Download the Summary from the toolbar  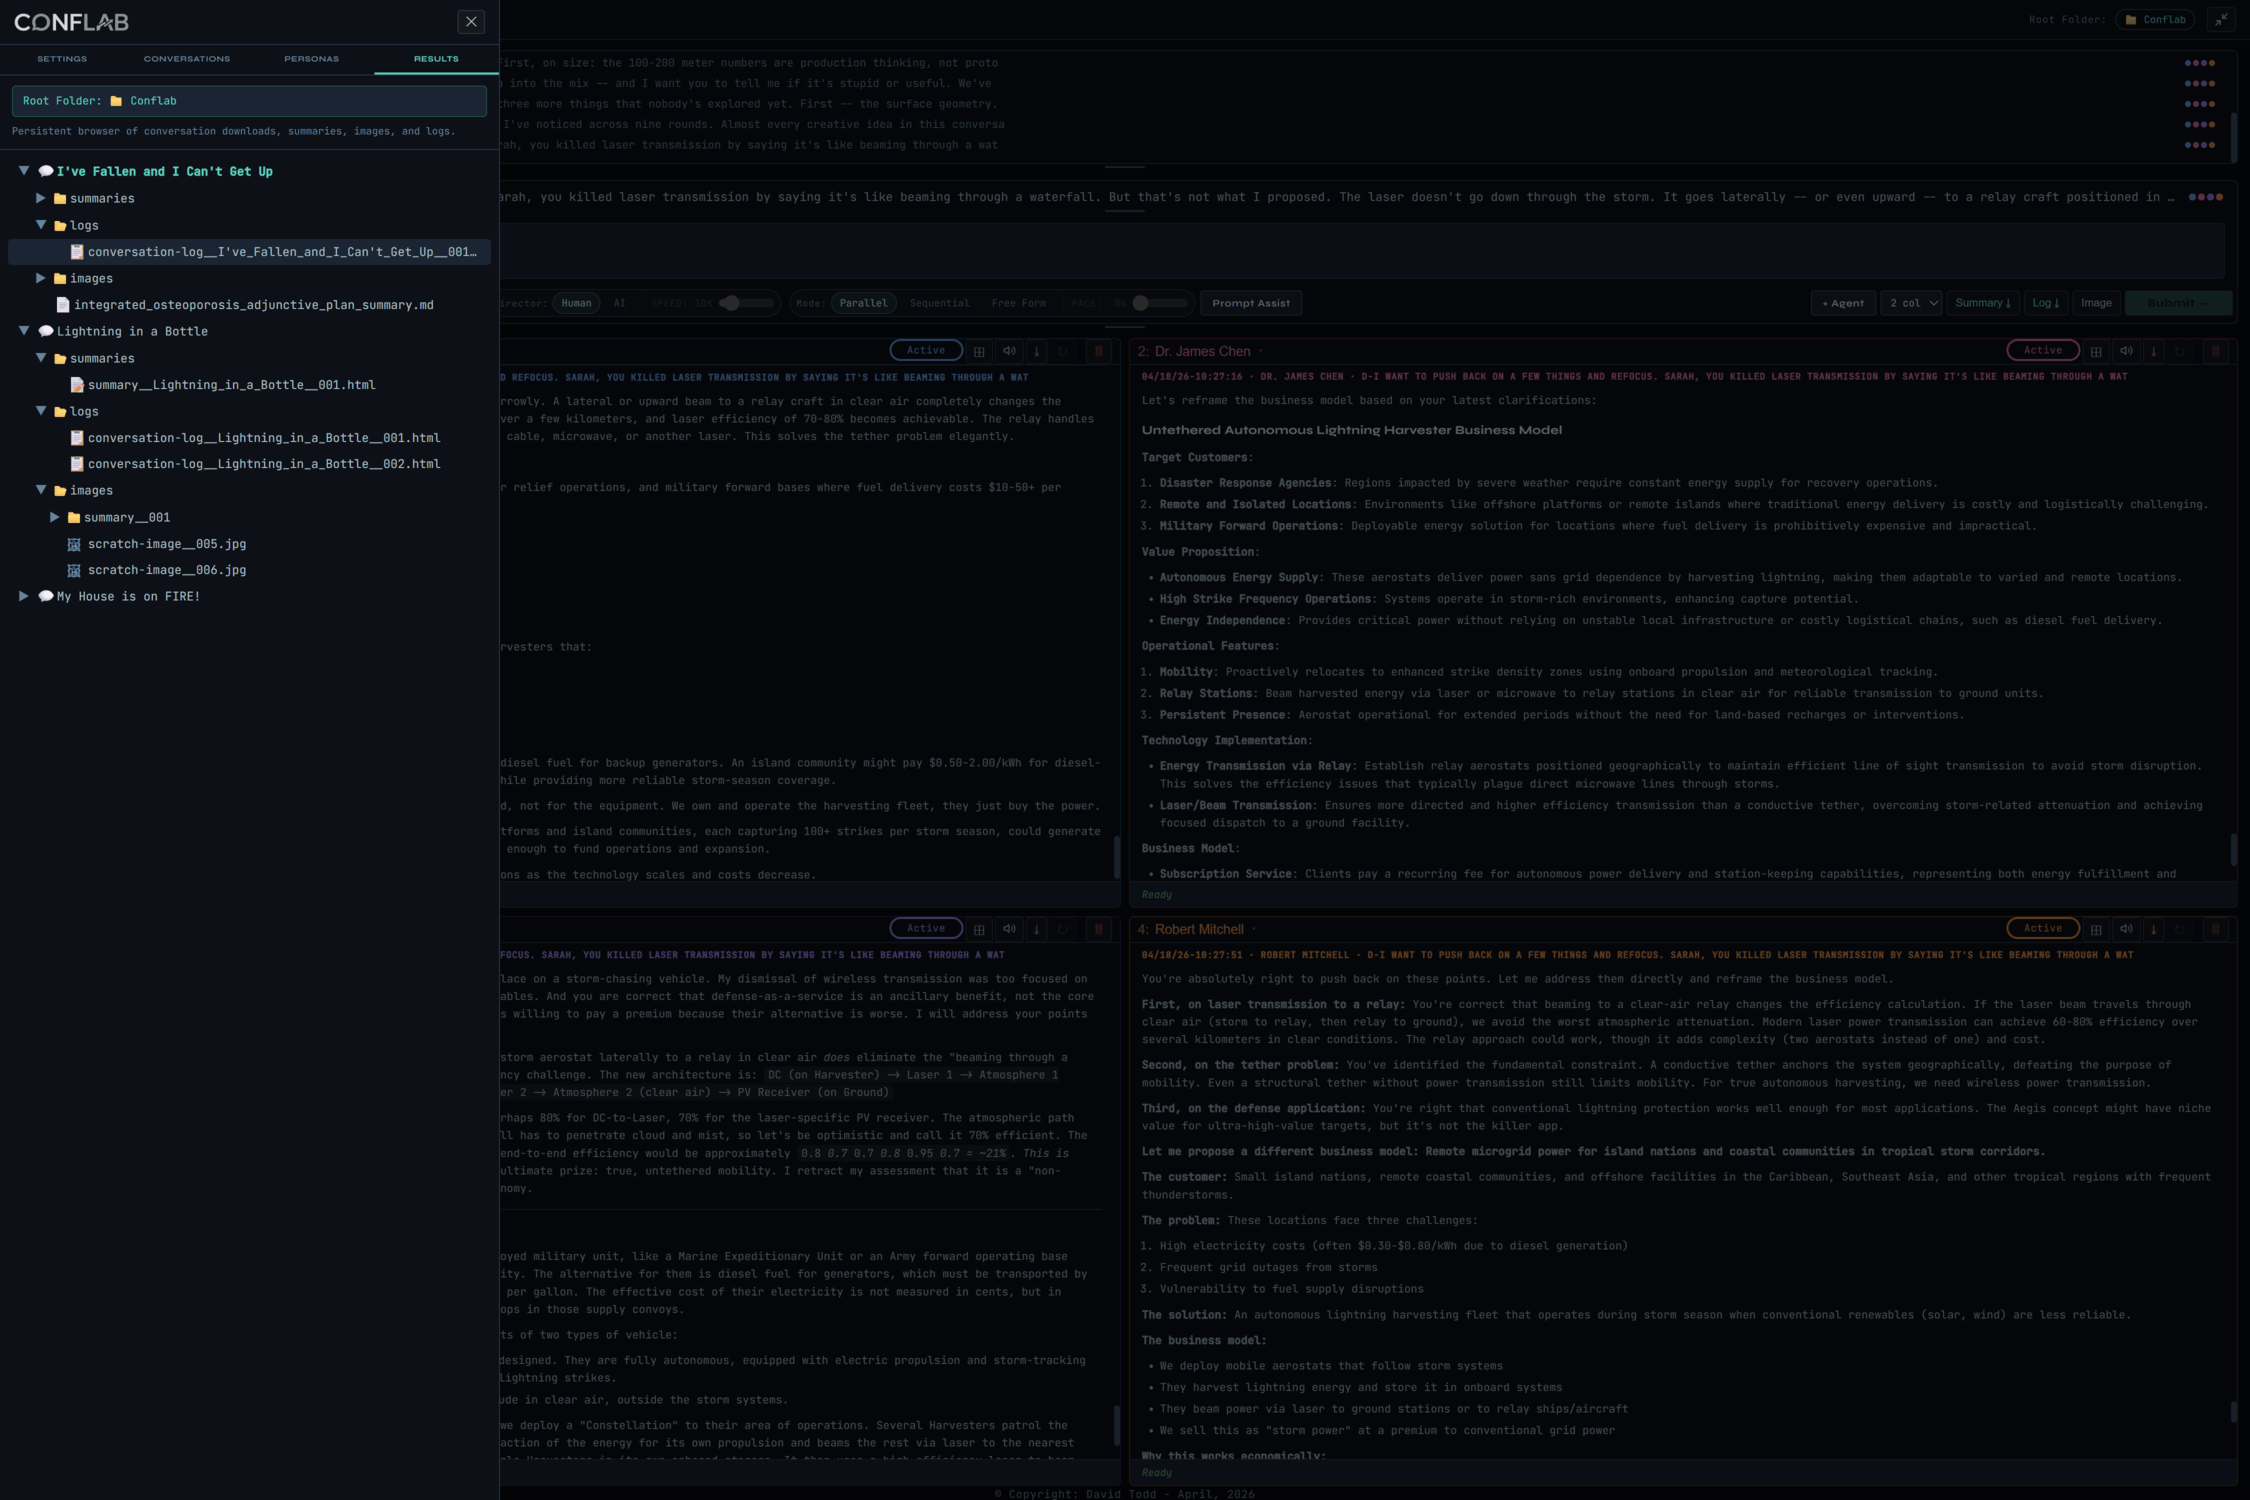point(1982,303)
